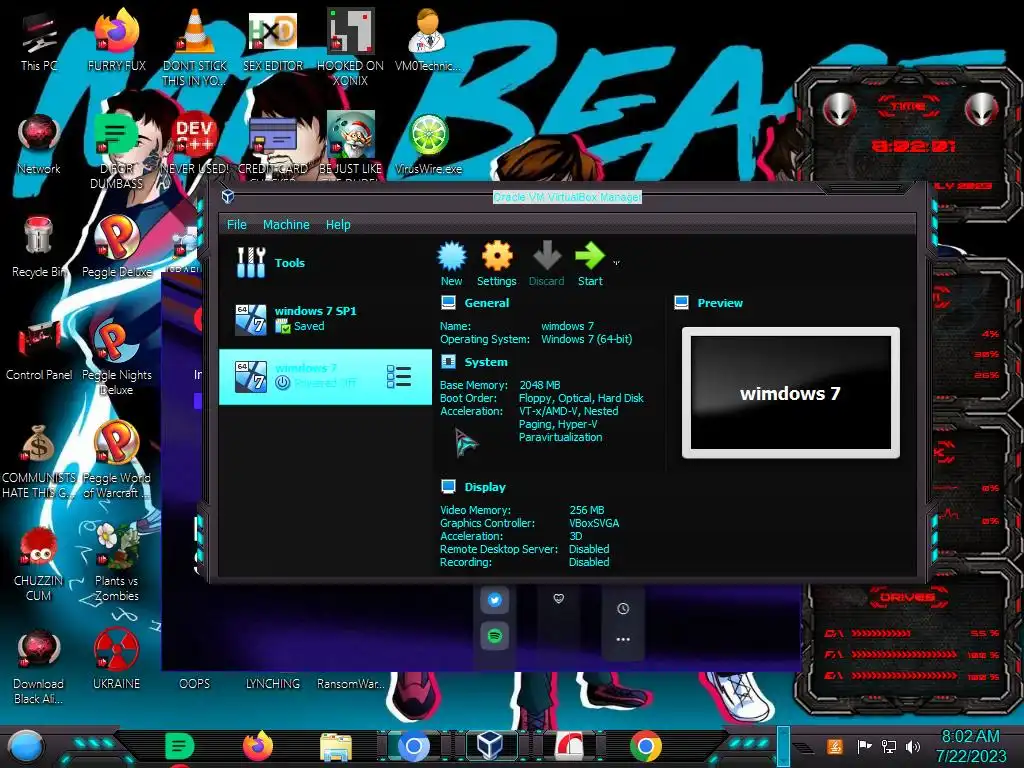Open the Settings gear in VirtualBox toolbar
The width and height of the screenshot is (1024, 768).
coord(496,264)
